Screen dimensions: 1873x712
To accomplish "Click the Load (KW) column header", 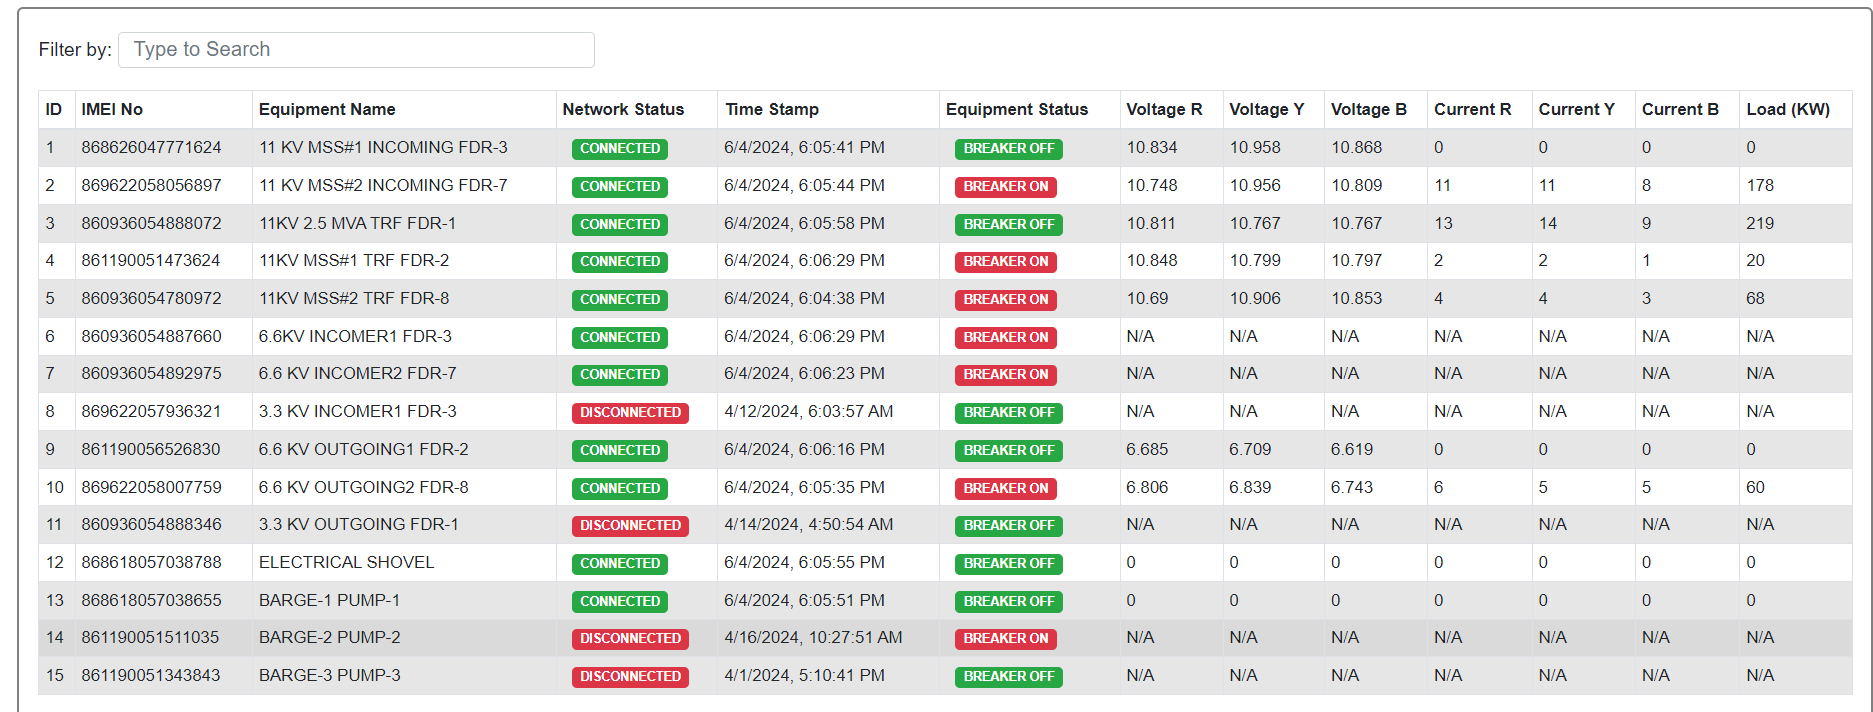I will 1787,110.
